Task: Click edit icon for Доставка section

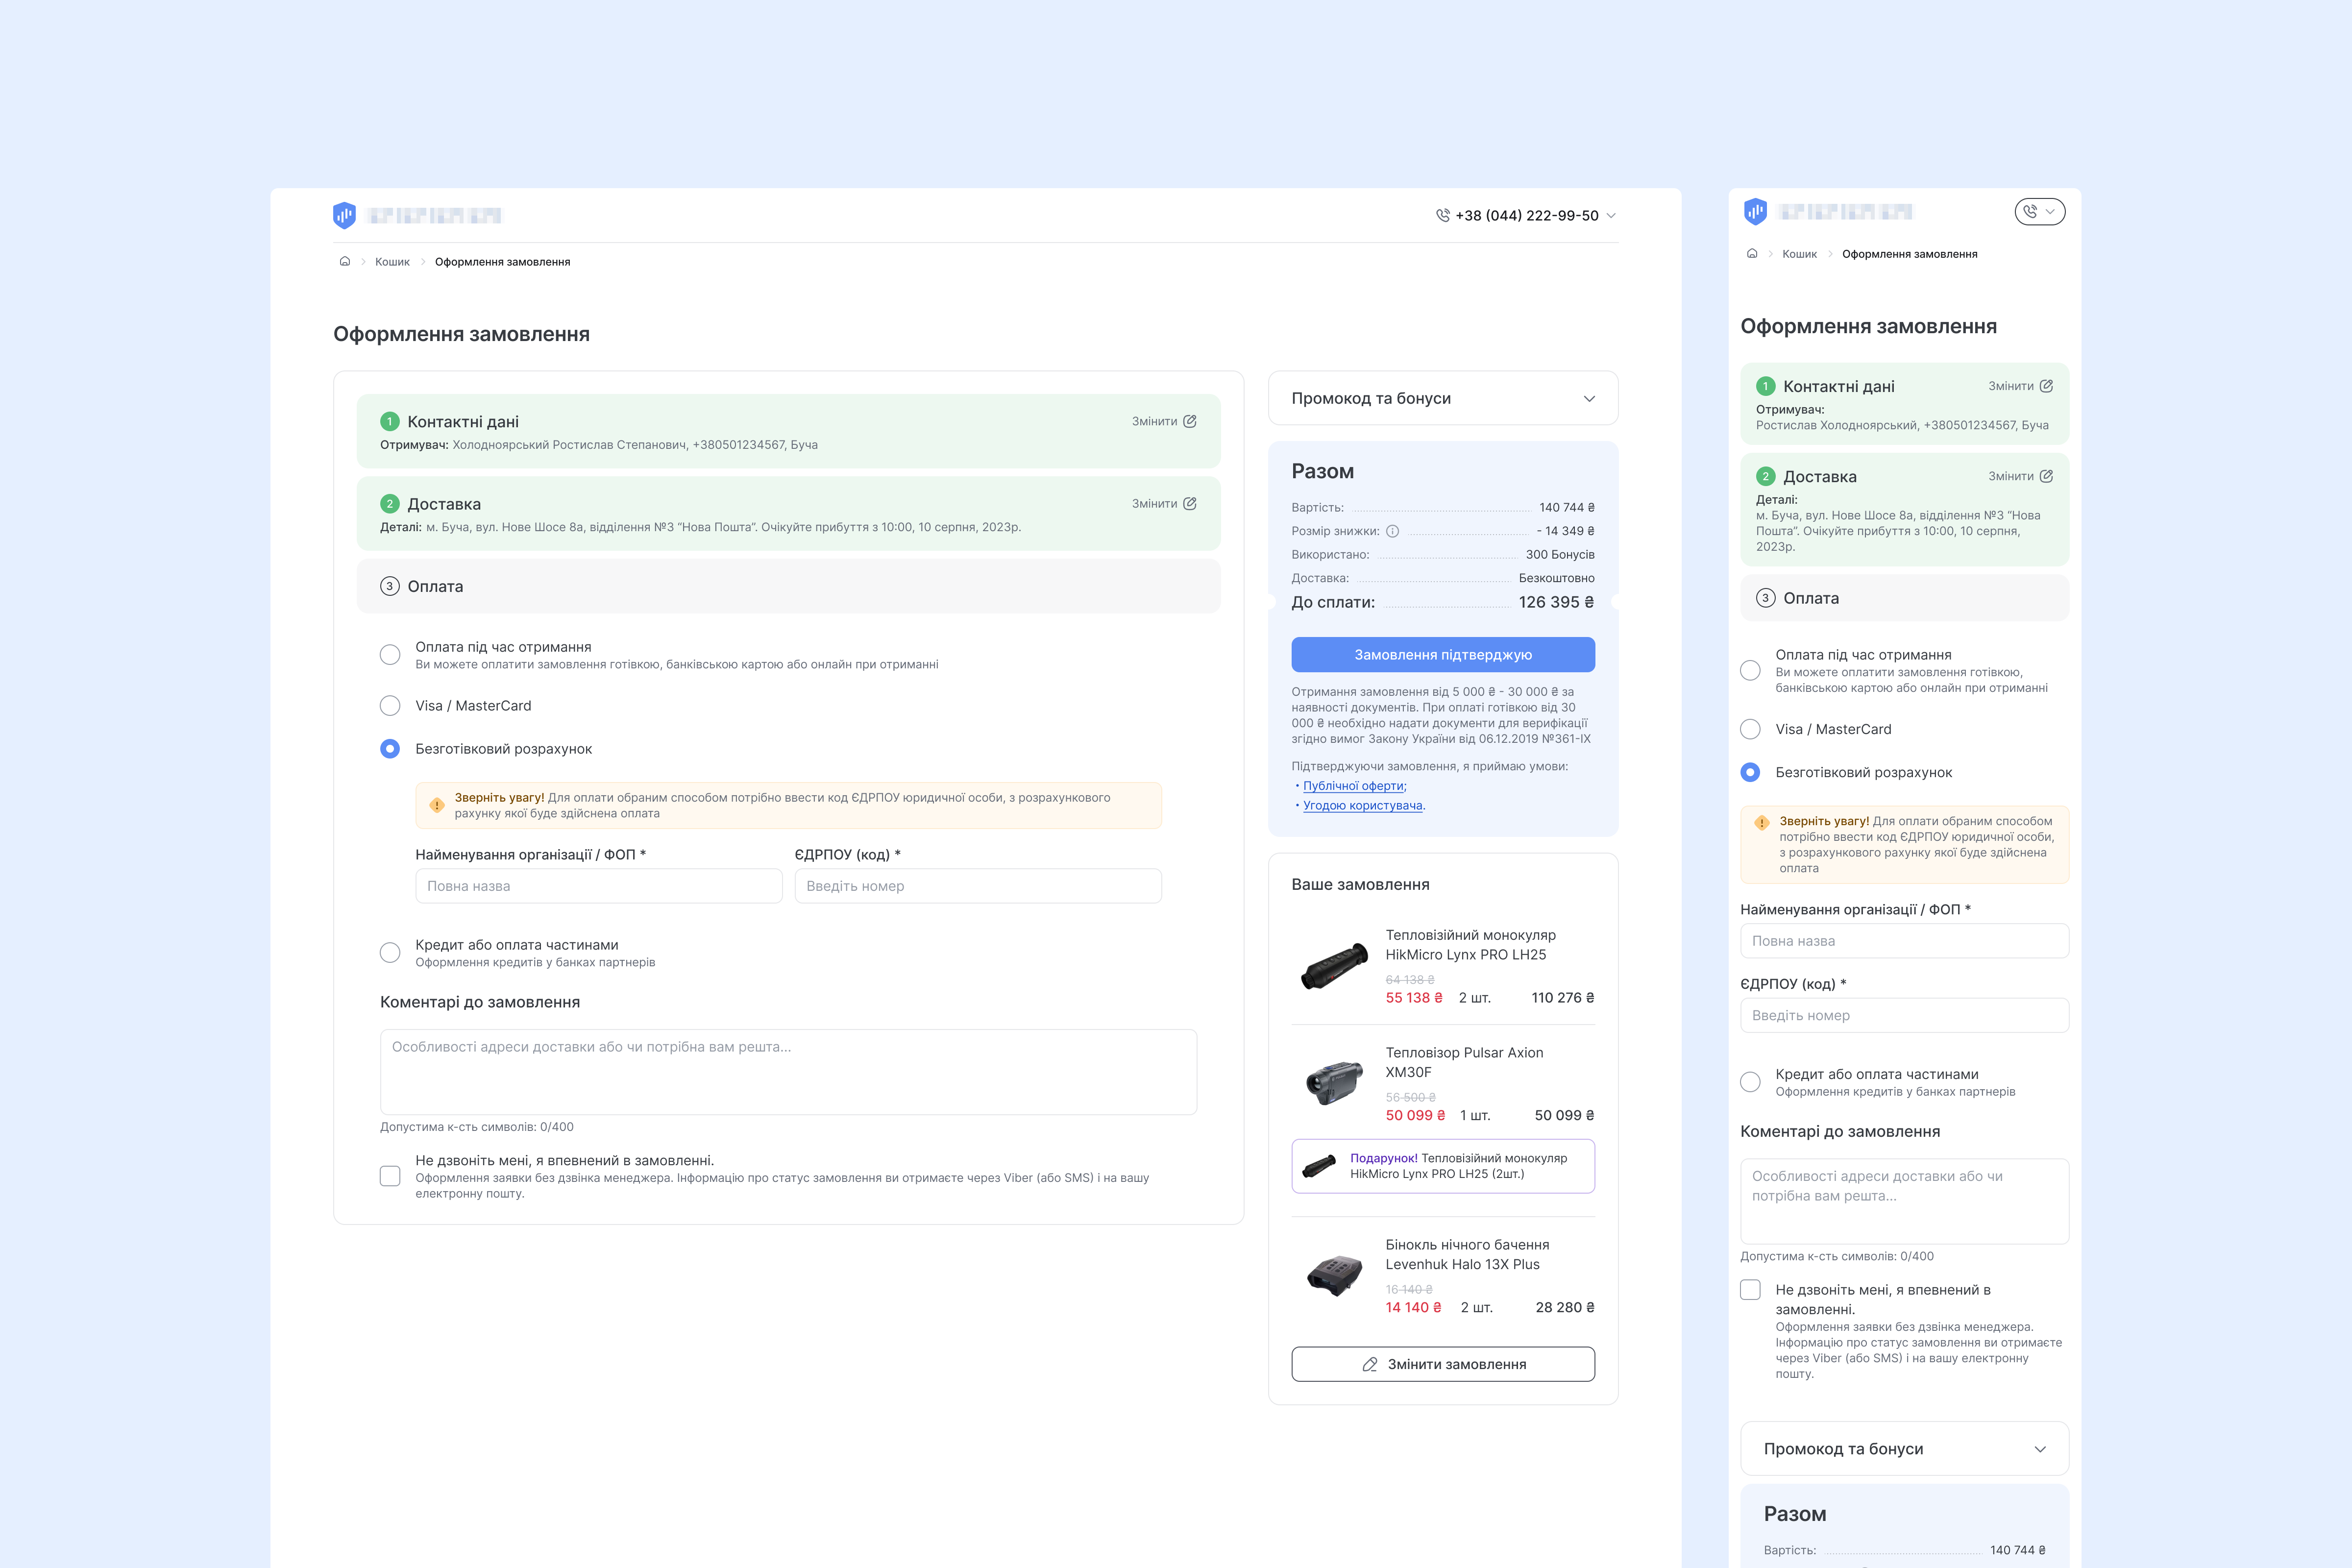Action: pos(1190,504)
